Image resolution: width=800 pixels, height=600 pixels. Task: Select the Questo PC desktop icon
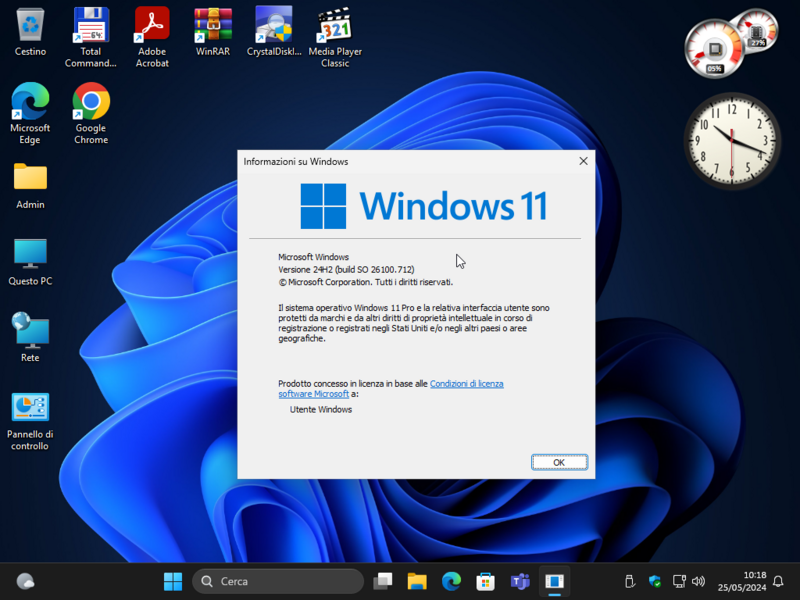click(x=30, y=262)
